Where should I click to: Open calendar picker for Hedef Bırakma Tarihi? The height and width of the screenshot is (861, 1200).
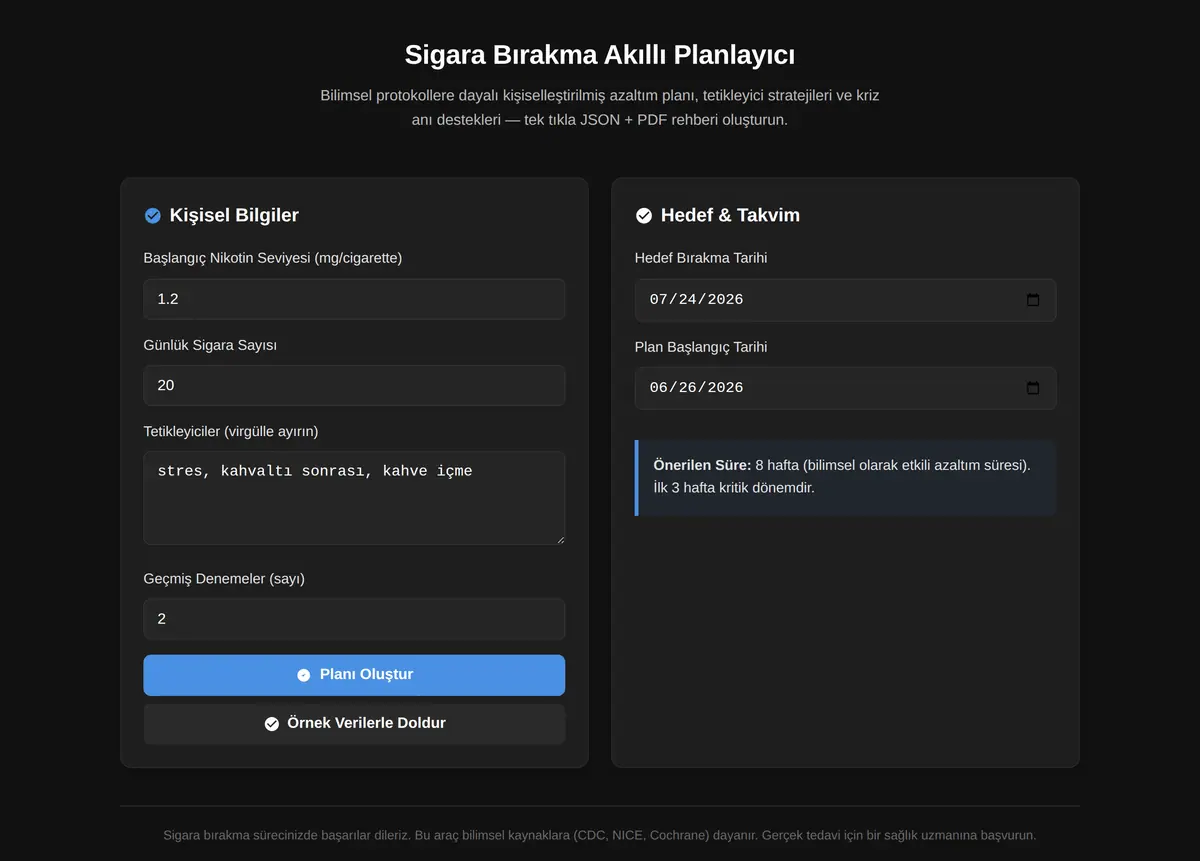(x=1033, y=300)
